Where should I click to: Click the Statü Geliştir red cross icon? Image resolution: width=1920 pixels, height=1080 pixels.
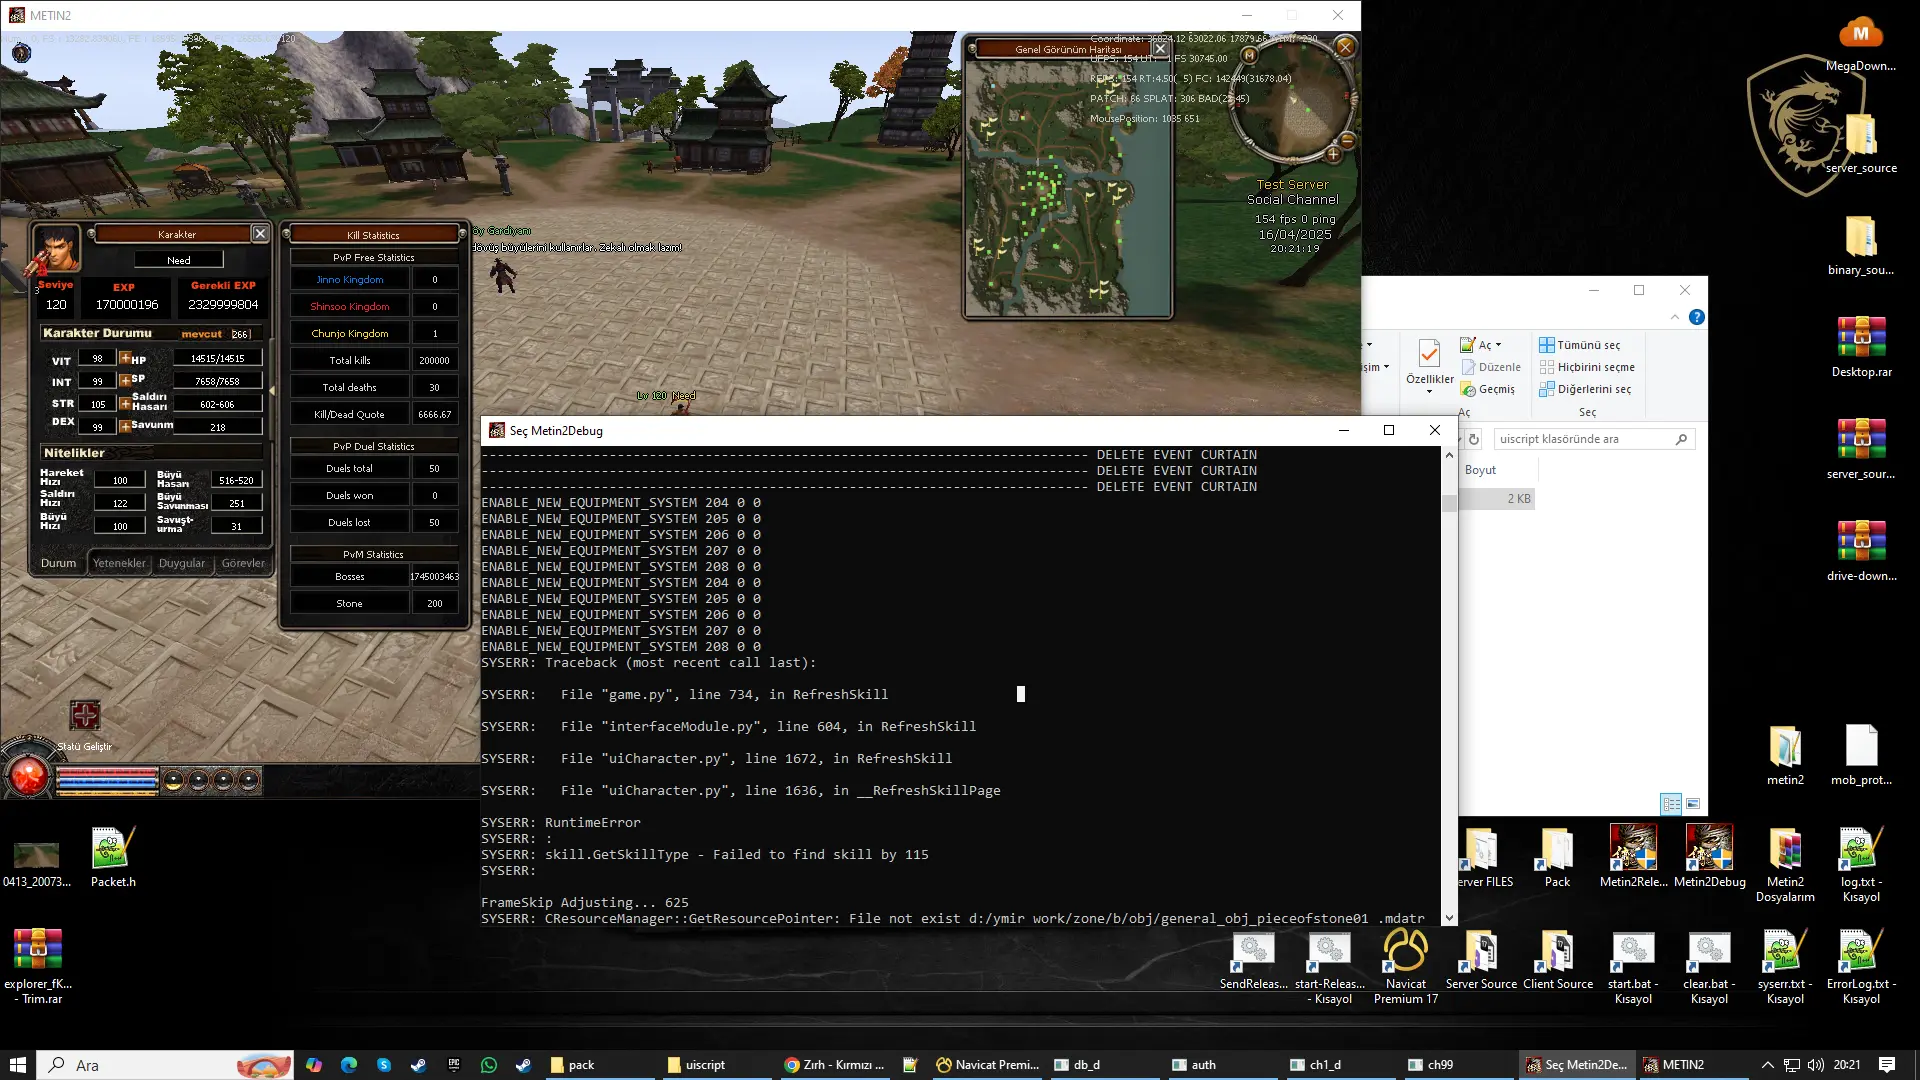(x=85, y=715)
